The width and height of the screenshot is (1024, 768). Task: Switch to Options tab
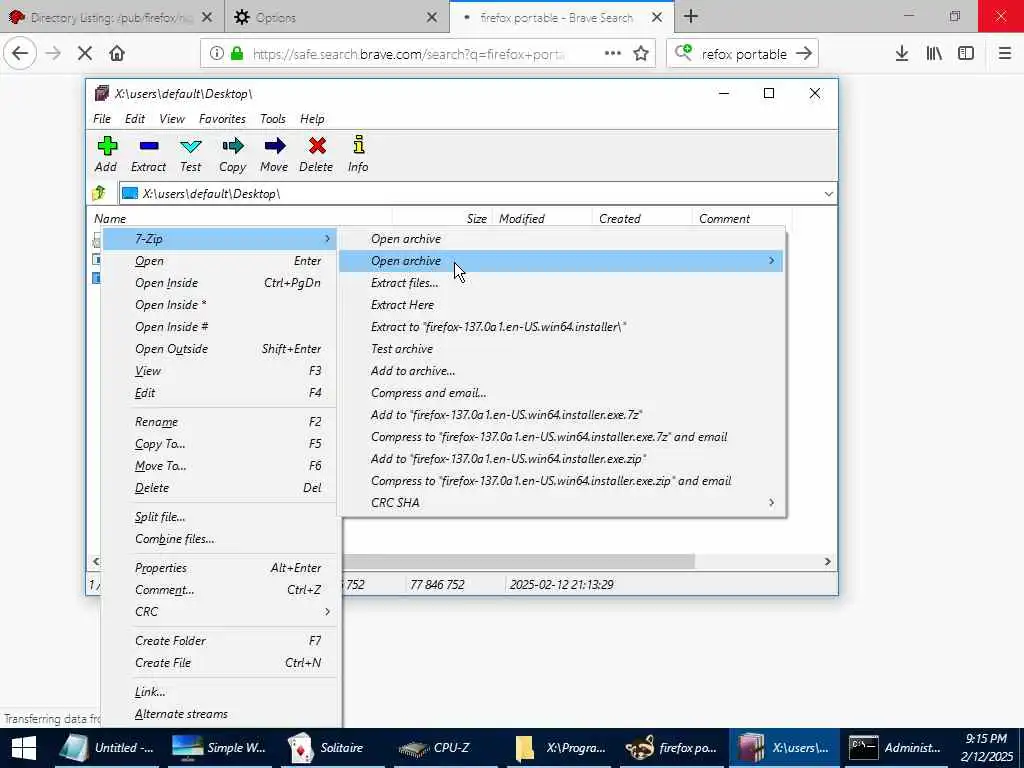pyautogui.click(x=336, y=18)
